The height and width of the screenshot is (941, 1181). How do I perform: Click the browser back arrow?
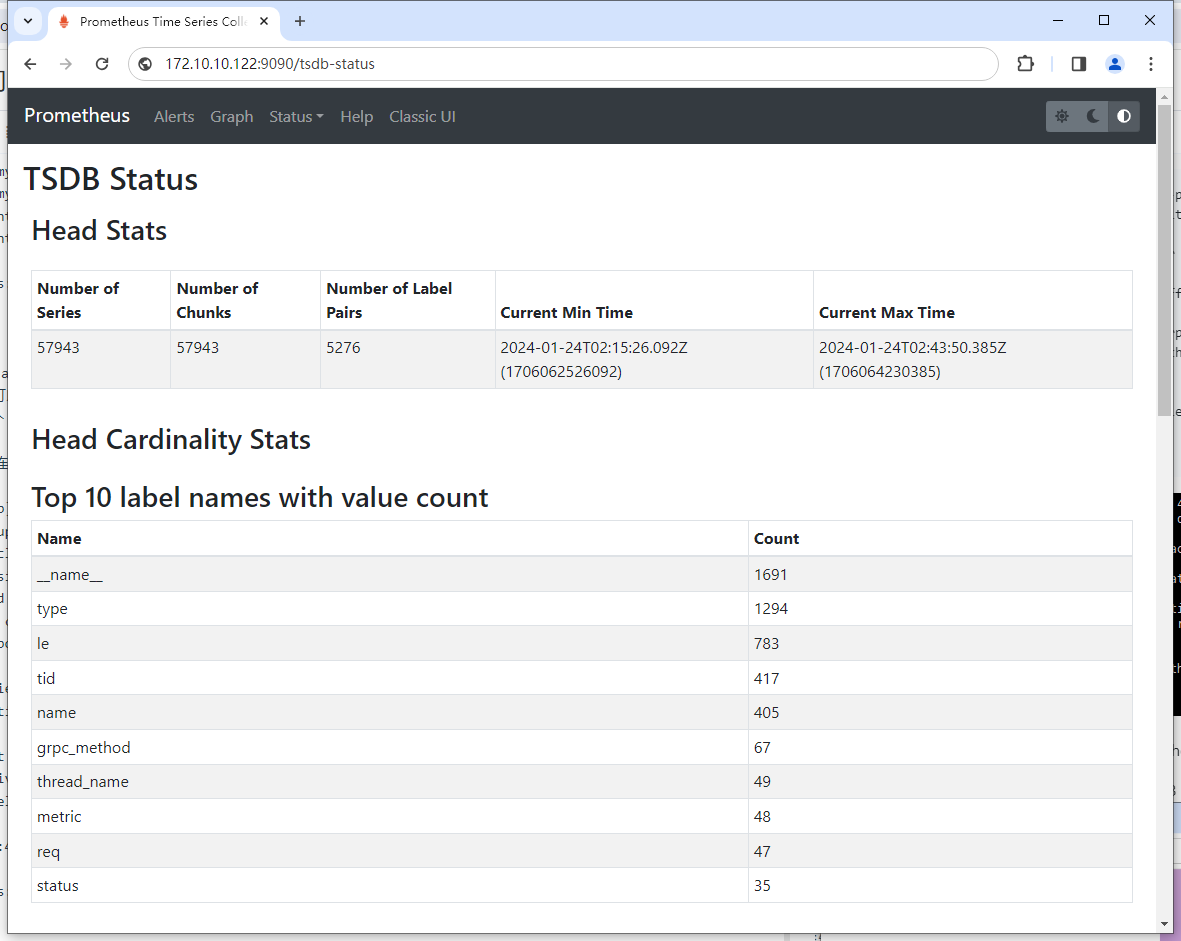pos(30,64)
